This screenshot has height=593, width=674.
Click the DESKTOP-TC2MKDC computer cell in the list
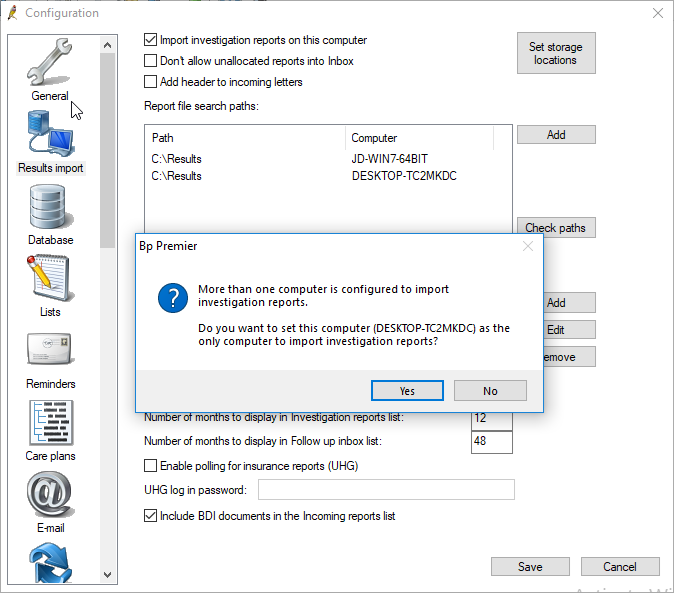[404, 176]
